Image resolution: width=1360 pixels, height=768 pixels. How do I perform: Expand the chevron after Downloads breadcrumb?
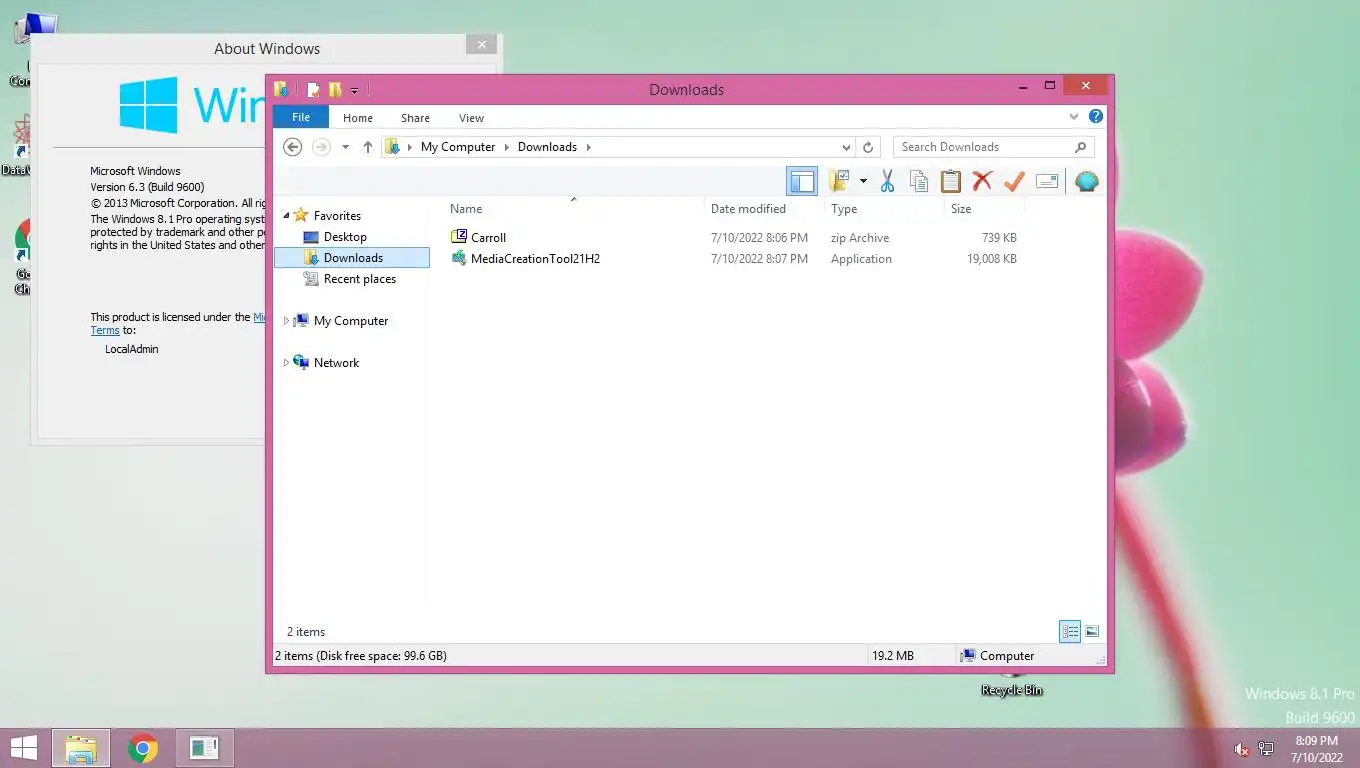click(588, 147)
